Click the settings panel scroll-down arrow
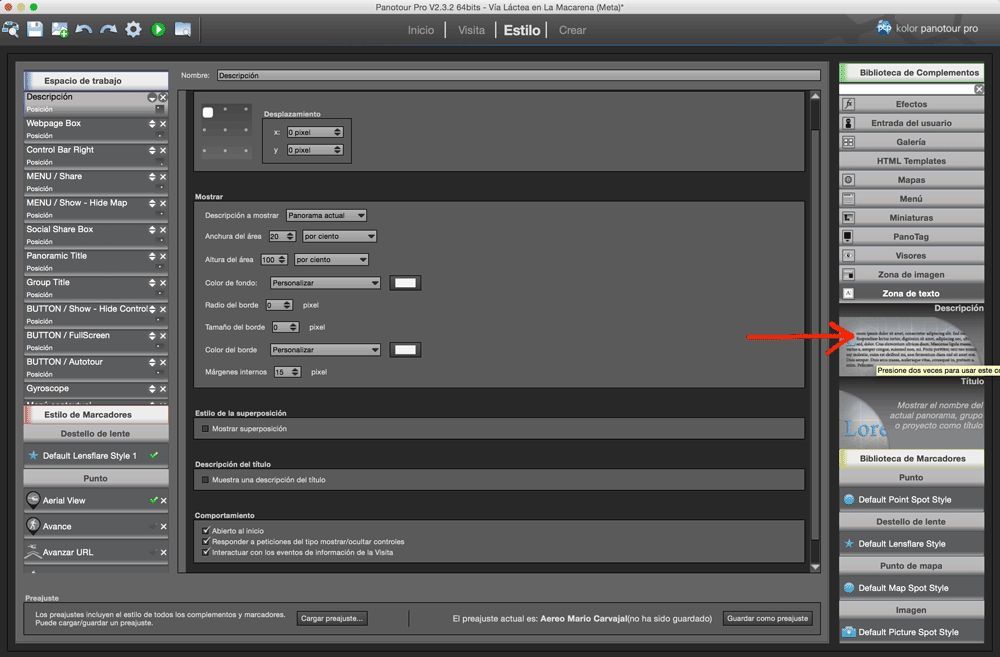The height and width of the screenshot is (657, 1000). 815,567
